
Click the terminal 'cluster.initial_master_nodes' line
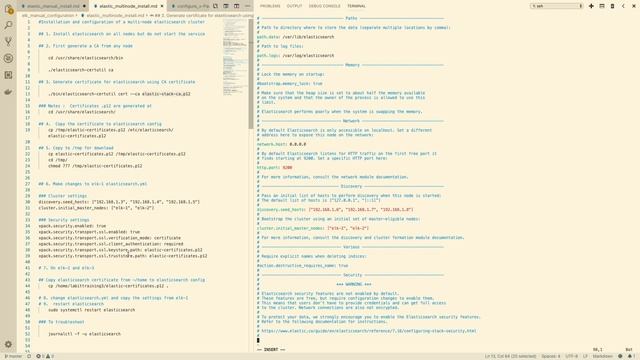click(313, 228)
